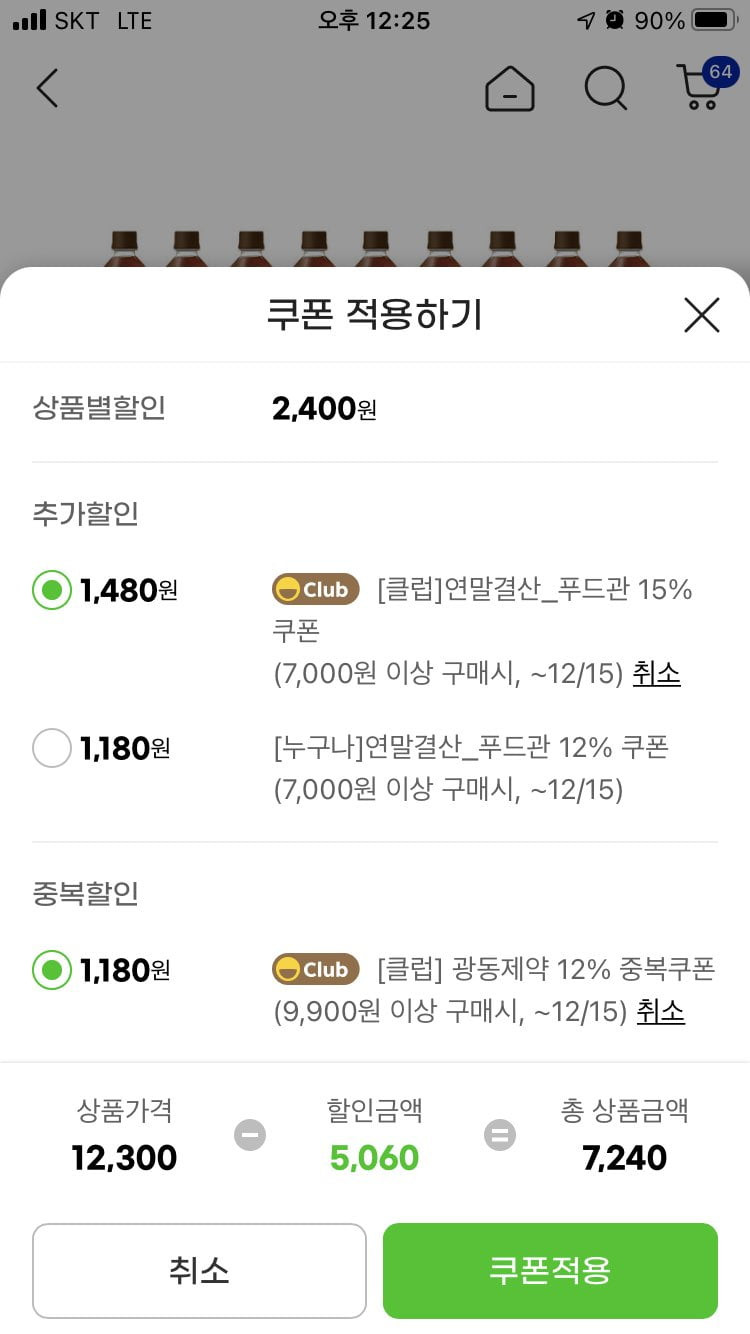Tap the bottle product image behind sheet
Viewport: 750px width, 1334px height.
point(374,248)
